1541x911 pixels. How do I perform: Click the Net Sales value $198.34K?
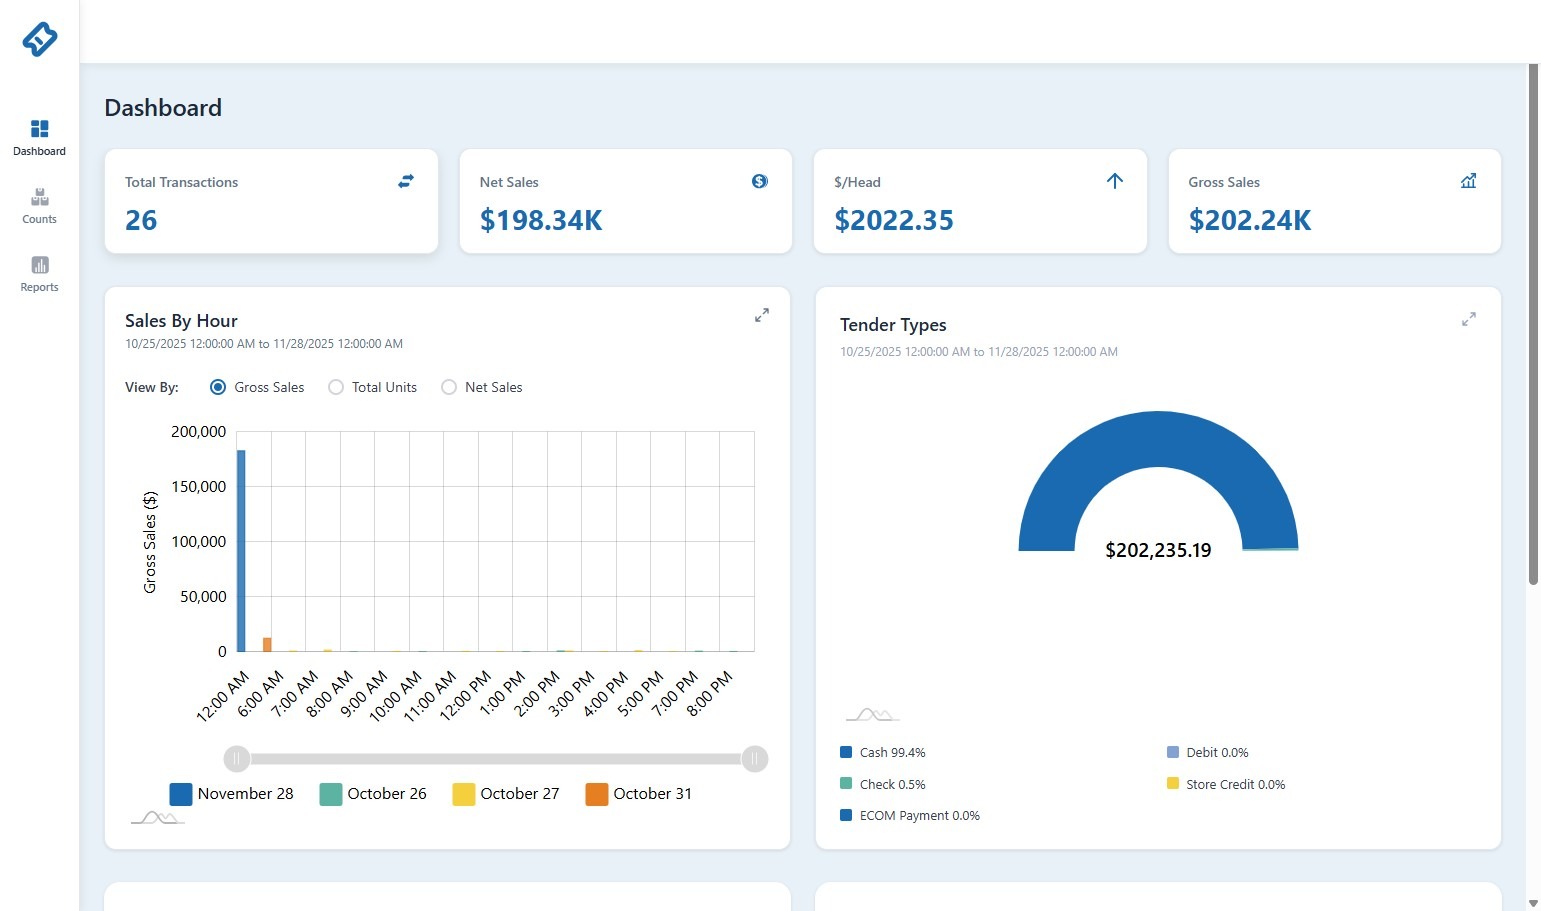click(x=541, y=220)
